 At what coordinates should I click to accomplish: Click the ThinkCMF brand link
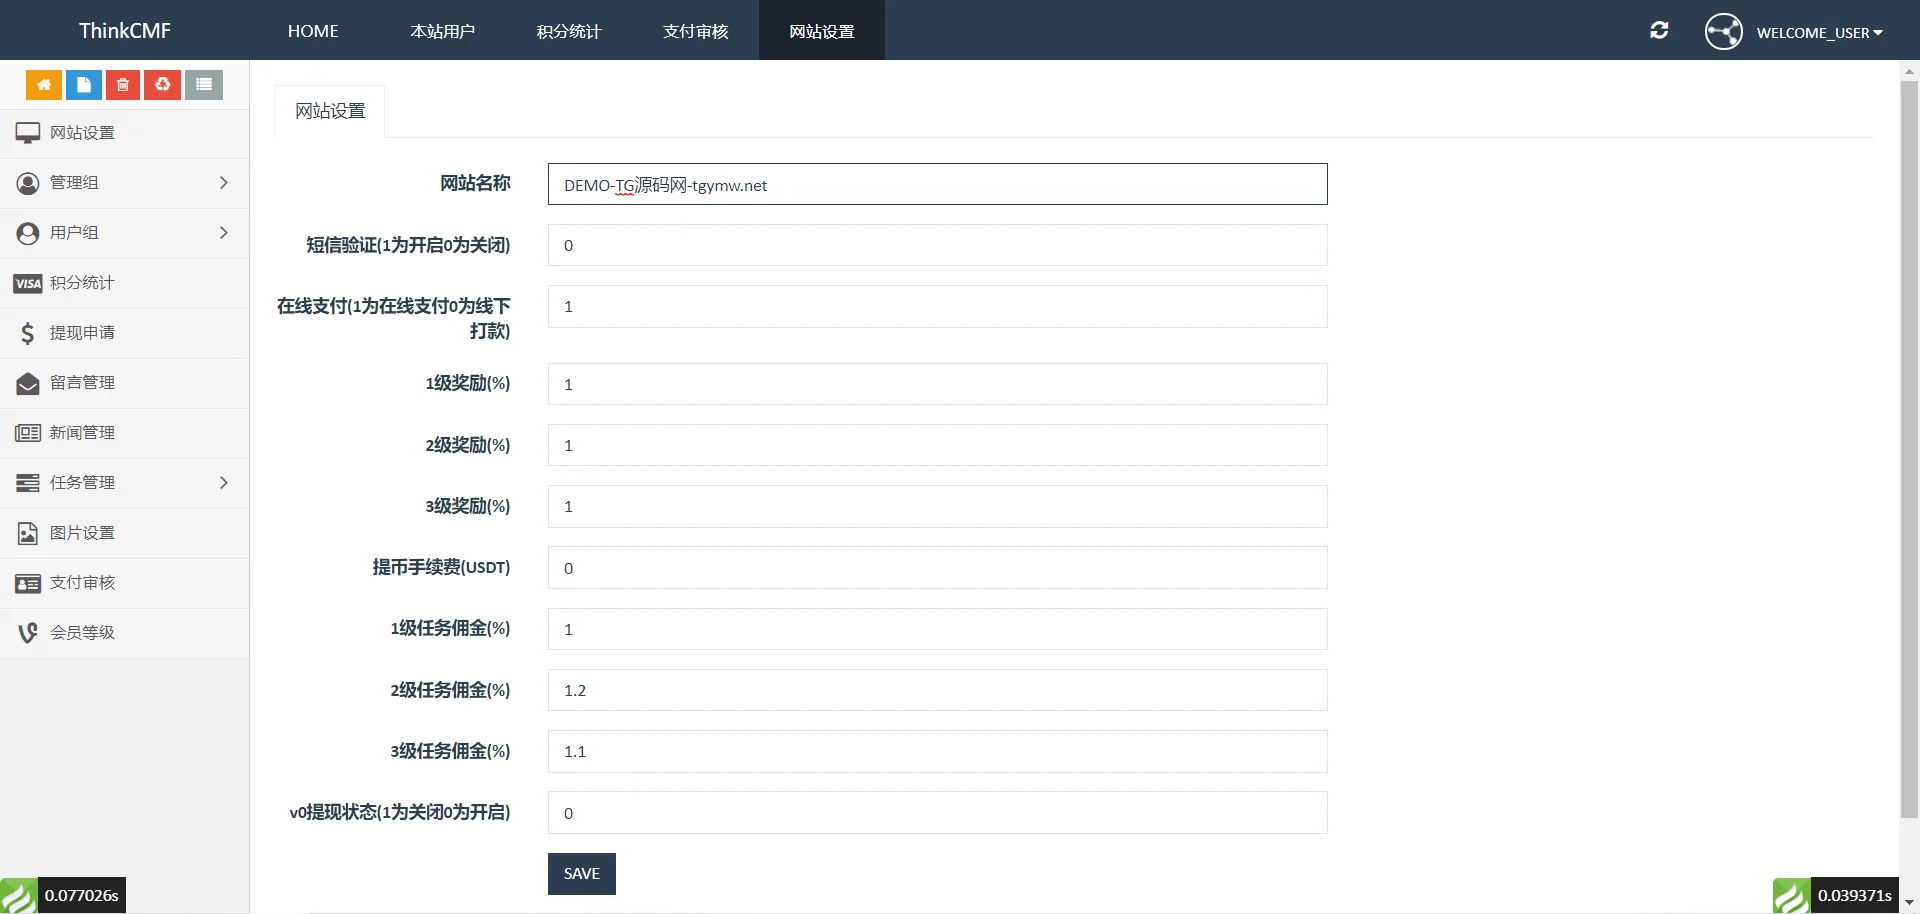125,31
